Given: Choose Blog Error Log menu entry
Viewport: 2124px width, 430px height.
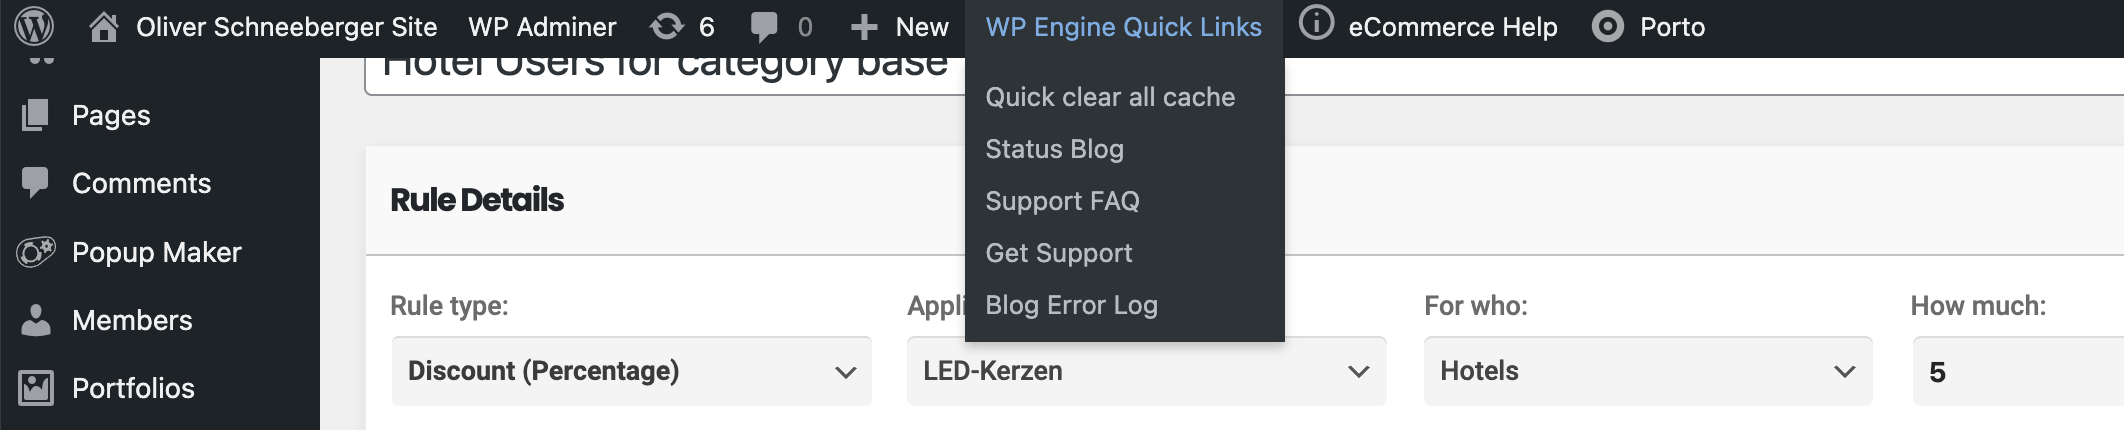Looking at the screenshot, I should pos(1071,305).
